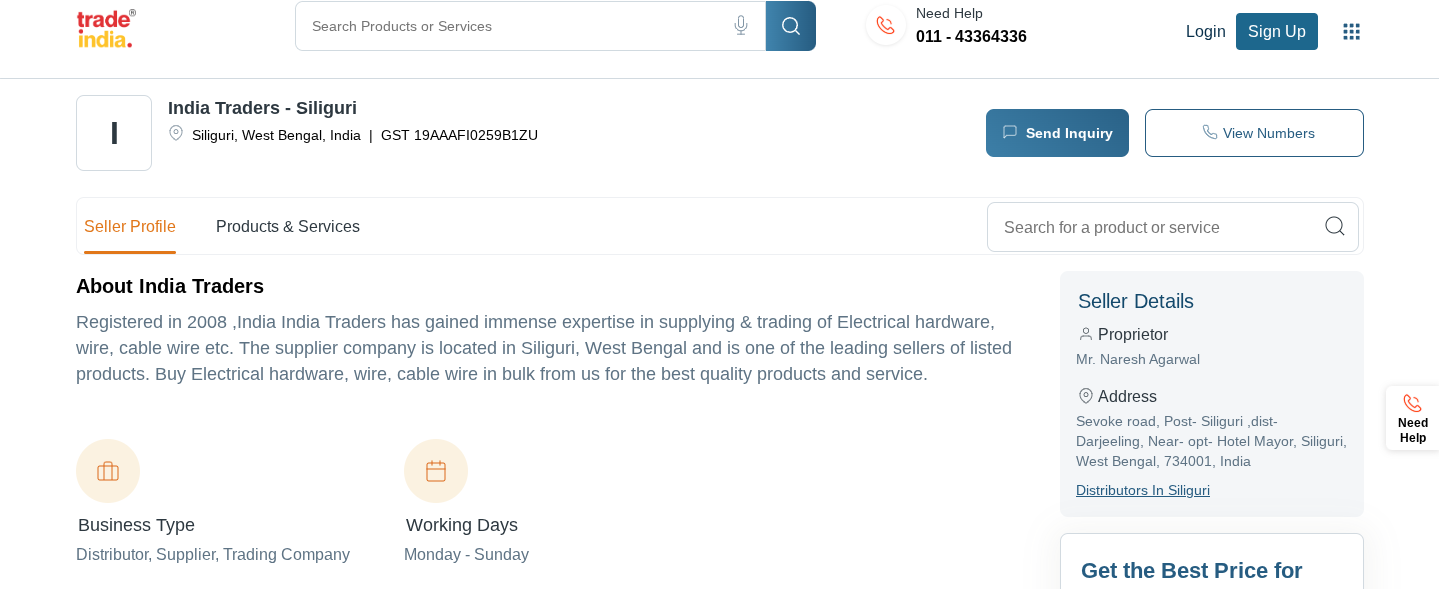Click the Business Type briefcase icon
Screen dimensions: 1439x589
(108, 471)
